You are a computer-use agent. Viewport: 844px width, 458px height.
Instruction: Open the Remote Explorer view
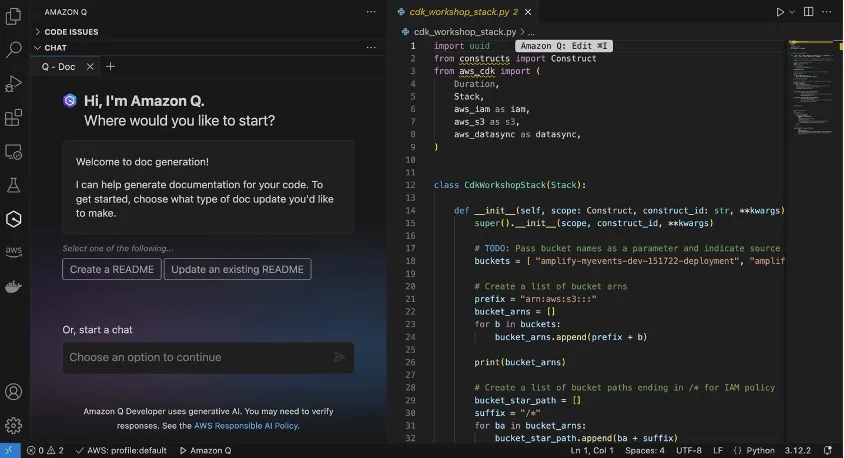tap(13, 152)
